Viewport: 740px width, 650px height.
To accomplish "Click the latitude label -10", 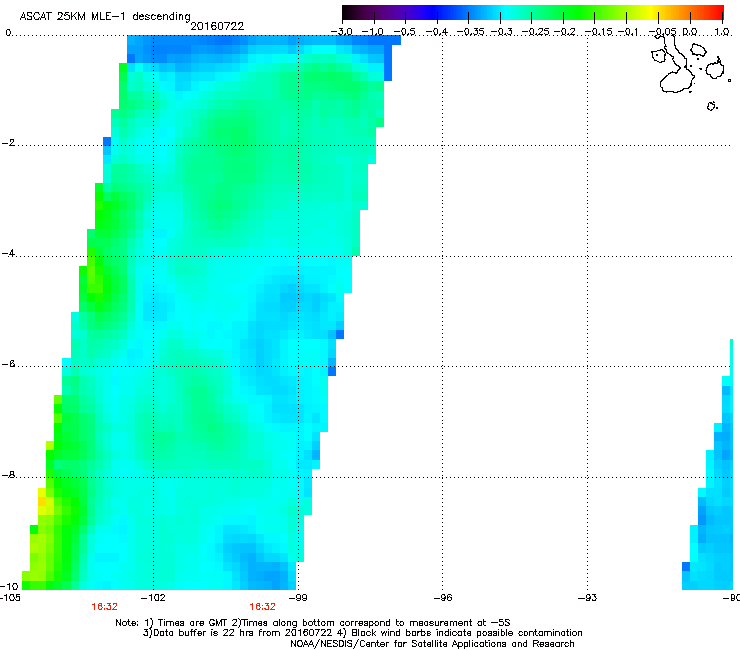I will pyautogui.click(x=9, y=586).
